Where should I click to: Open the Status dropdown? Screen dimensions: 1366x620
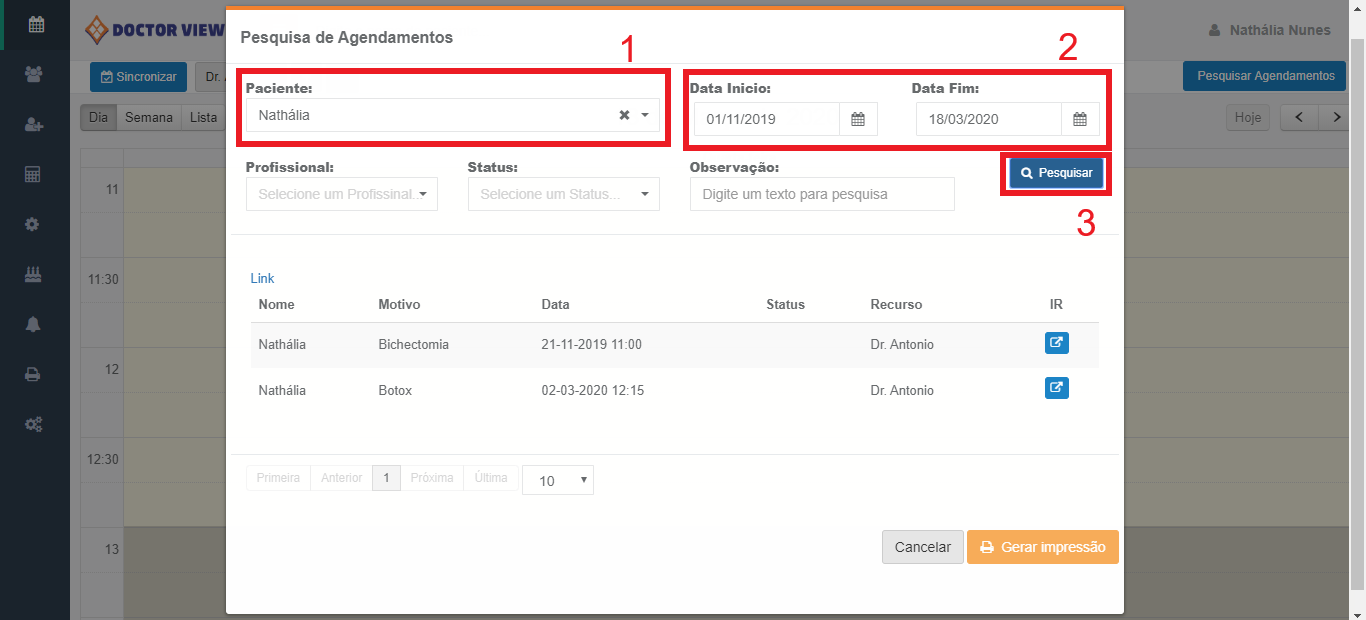tap(563, 194)
